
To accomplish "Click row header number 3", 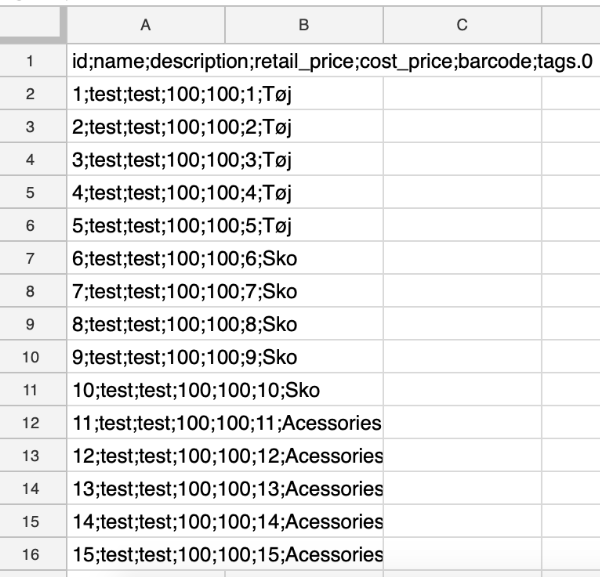I will click(32, 127).
